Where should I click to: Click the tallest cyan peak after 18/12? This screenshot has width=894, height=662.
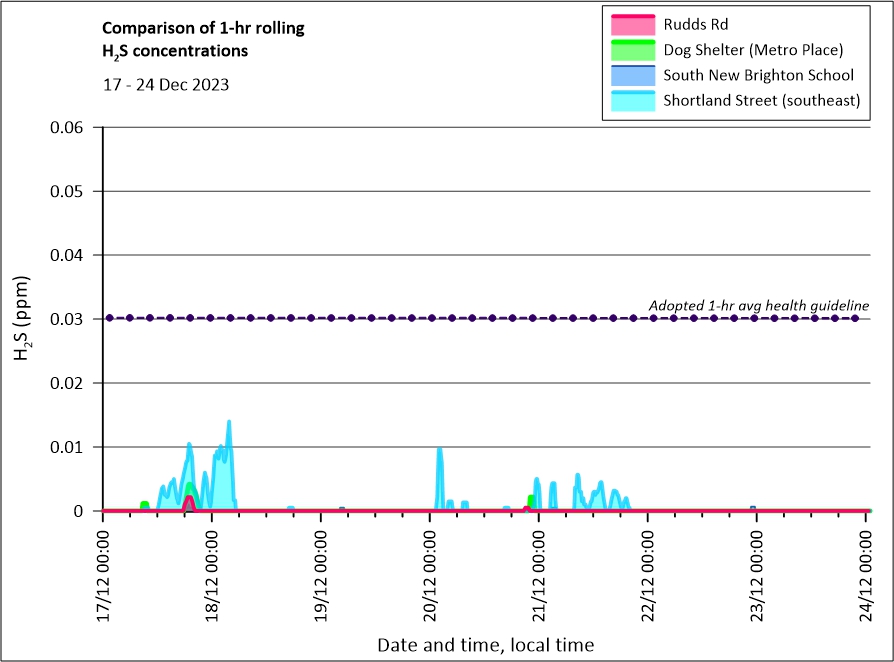point(229,423)
